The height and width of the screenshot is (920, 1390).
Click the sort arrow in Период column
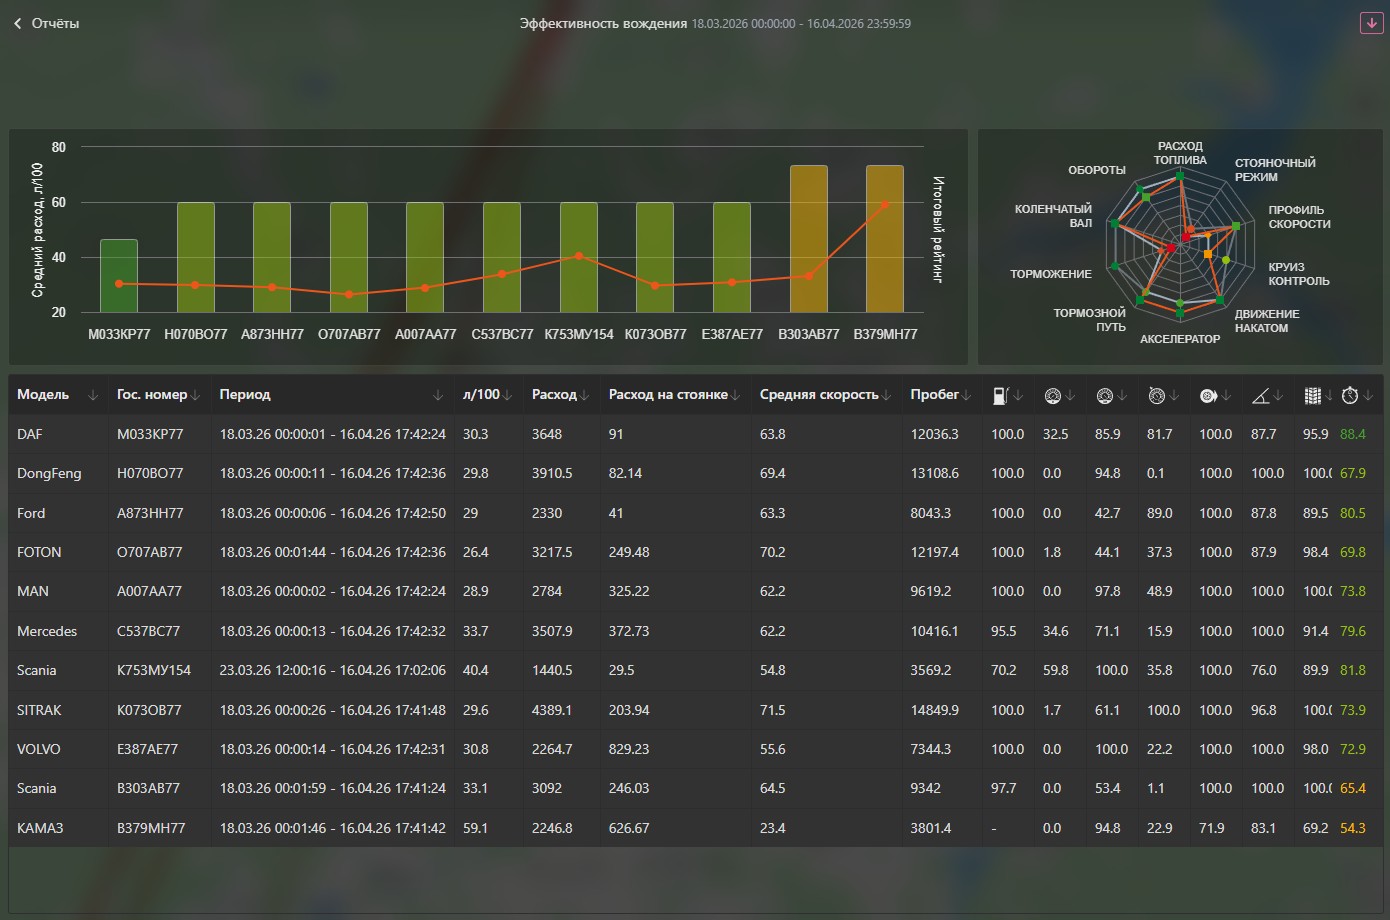pos(438,396)
